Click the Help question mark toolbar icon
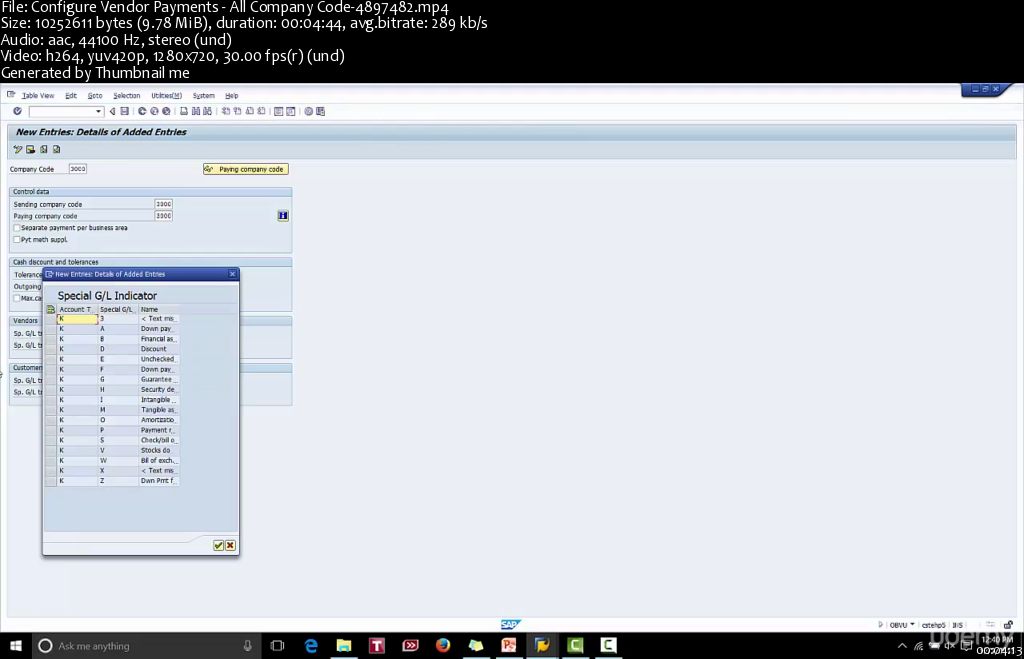 pos(309,111)
